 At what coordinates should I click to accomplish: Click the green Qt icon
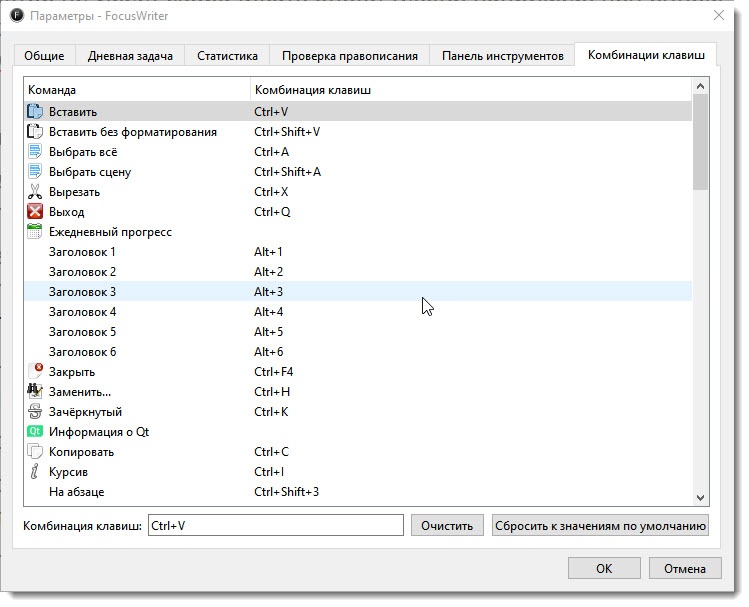(35, 432)
